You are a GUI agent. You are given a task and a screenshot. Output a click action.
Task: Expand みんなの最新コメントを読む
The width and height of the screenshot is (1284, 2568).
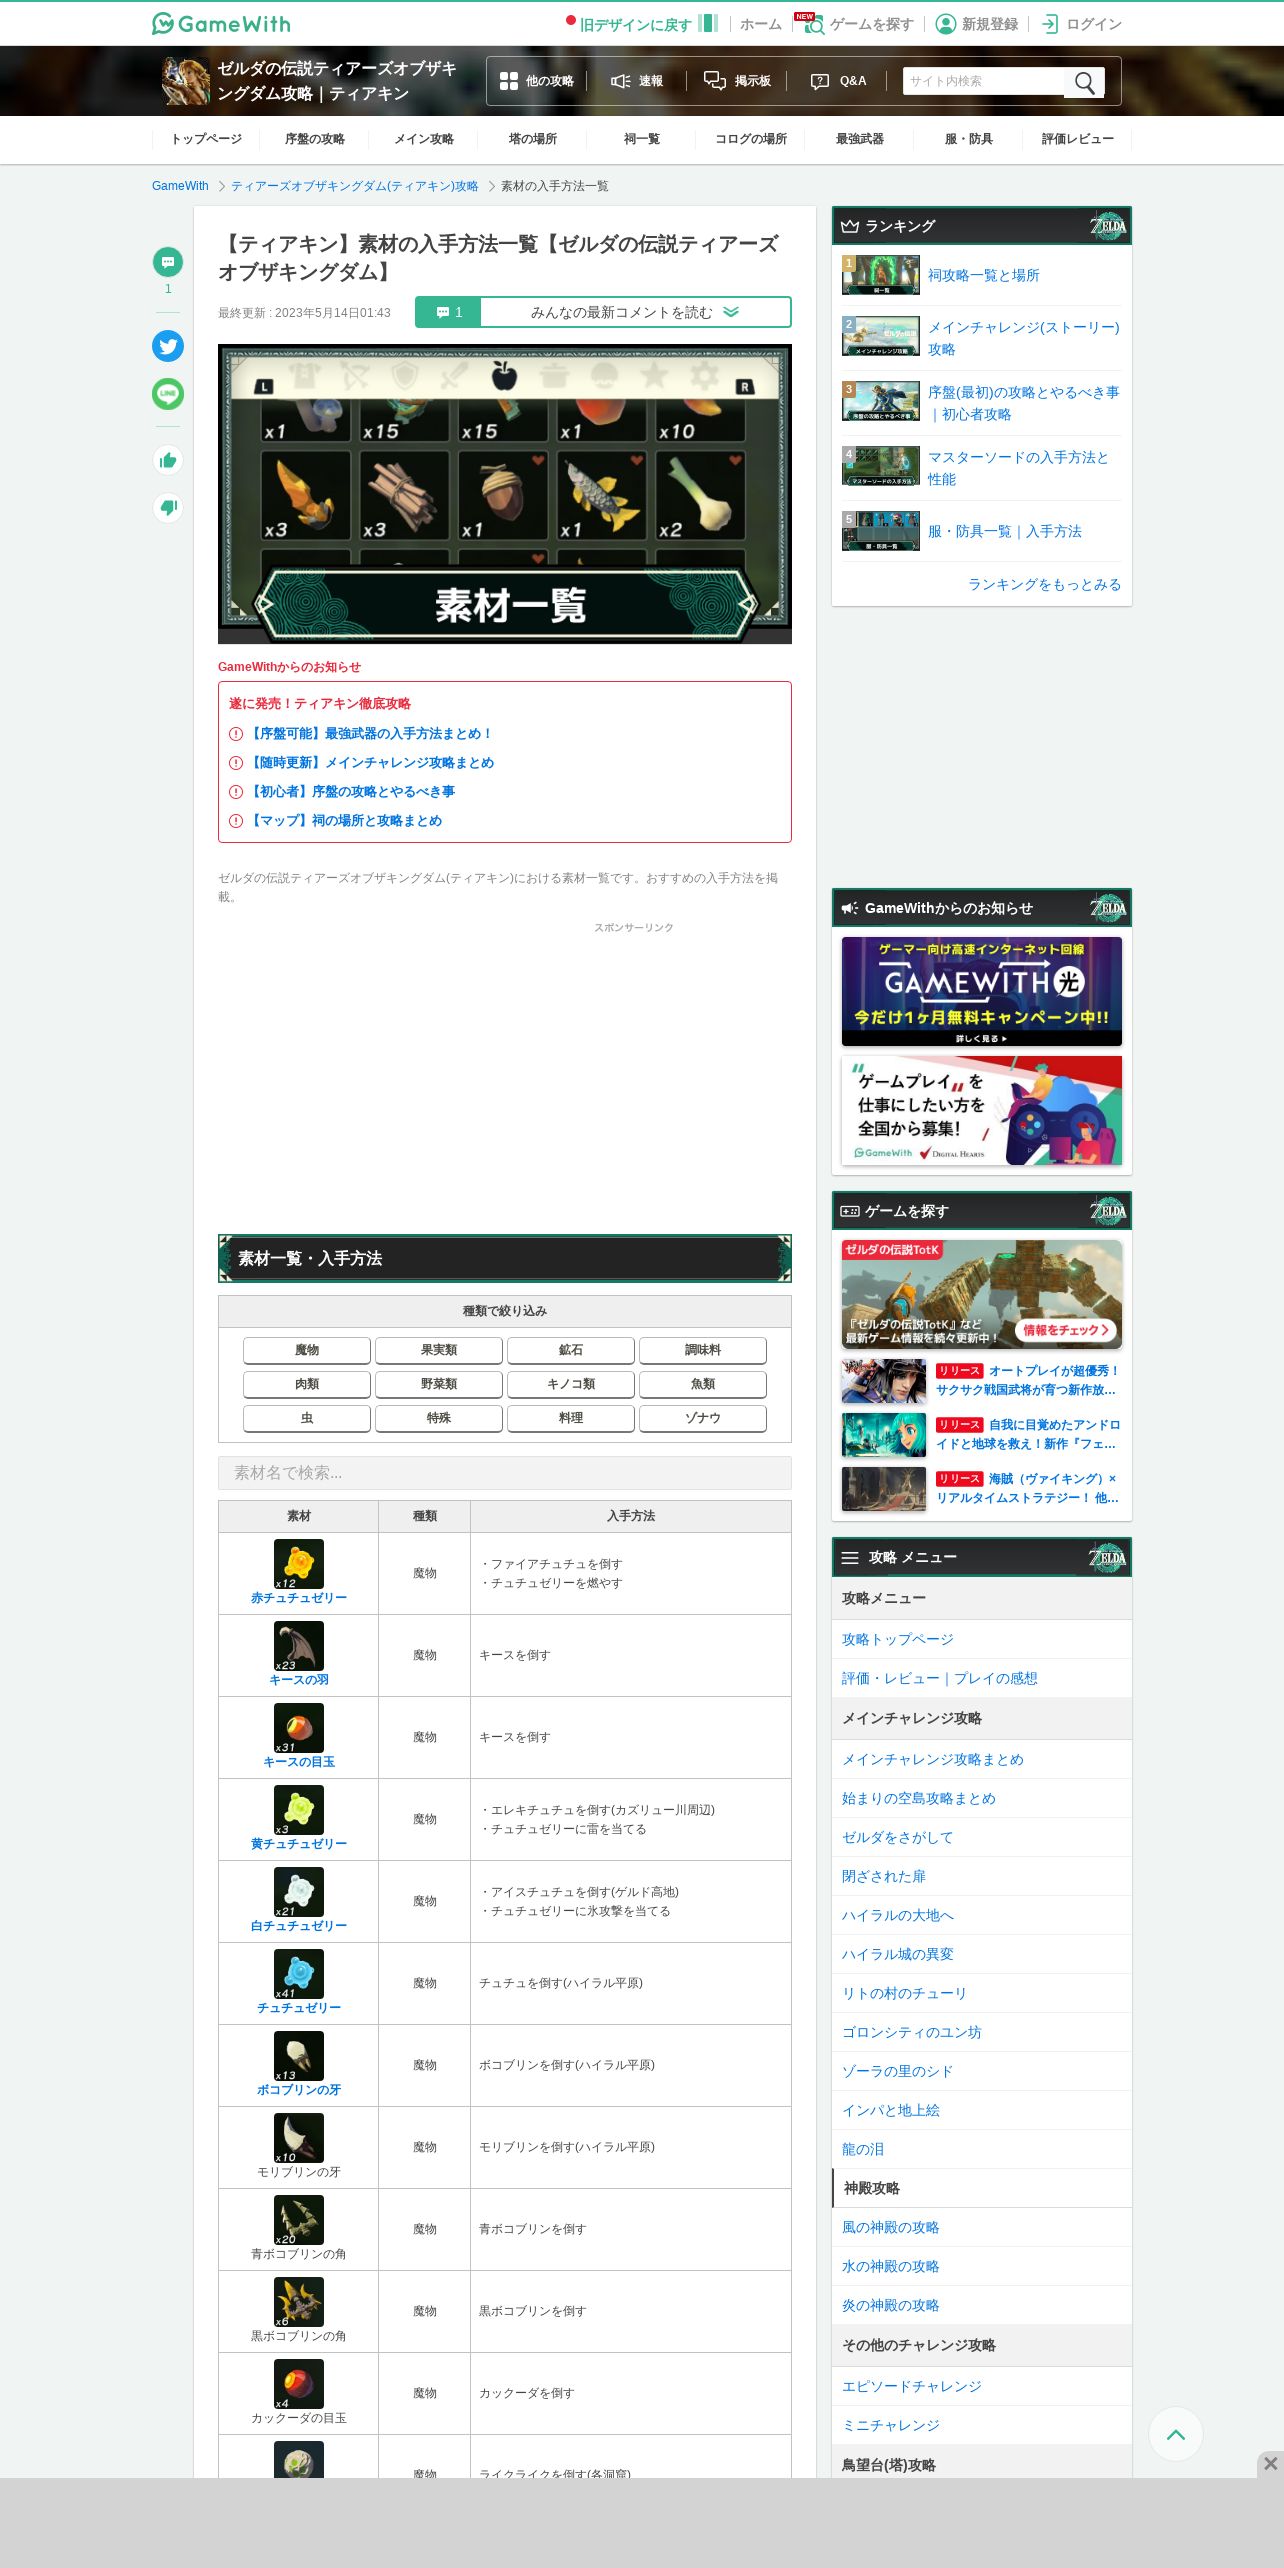[635, 312]
